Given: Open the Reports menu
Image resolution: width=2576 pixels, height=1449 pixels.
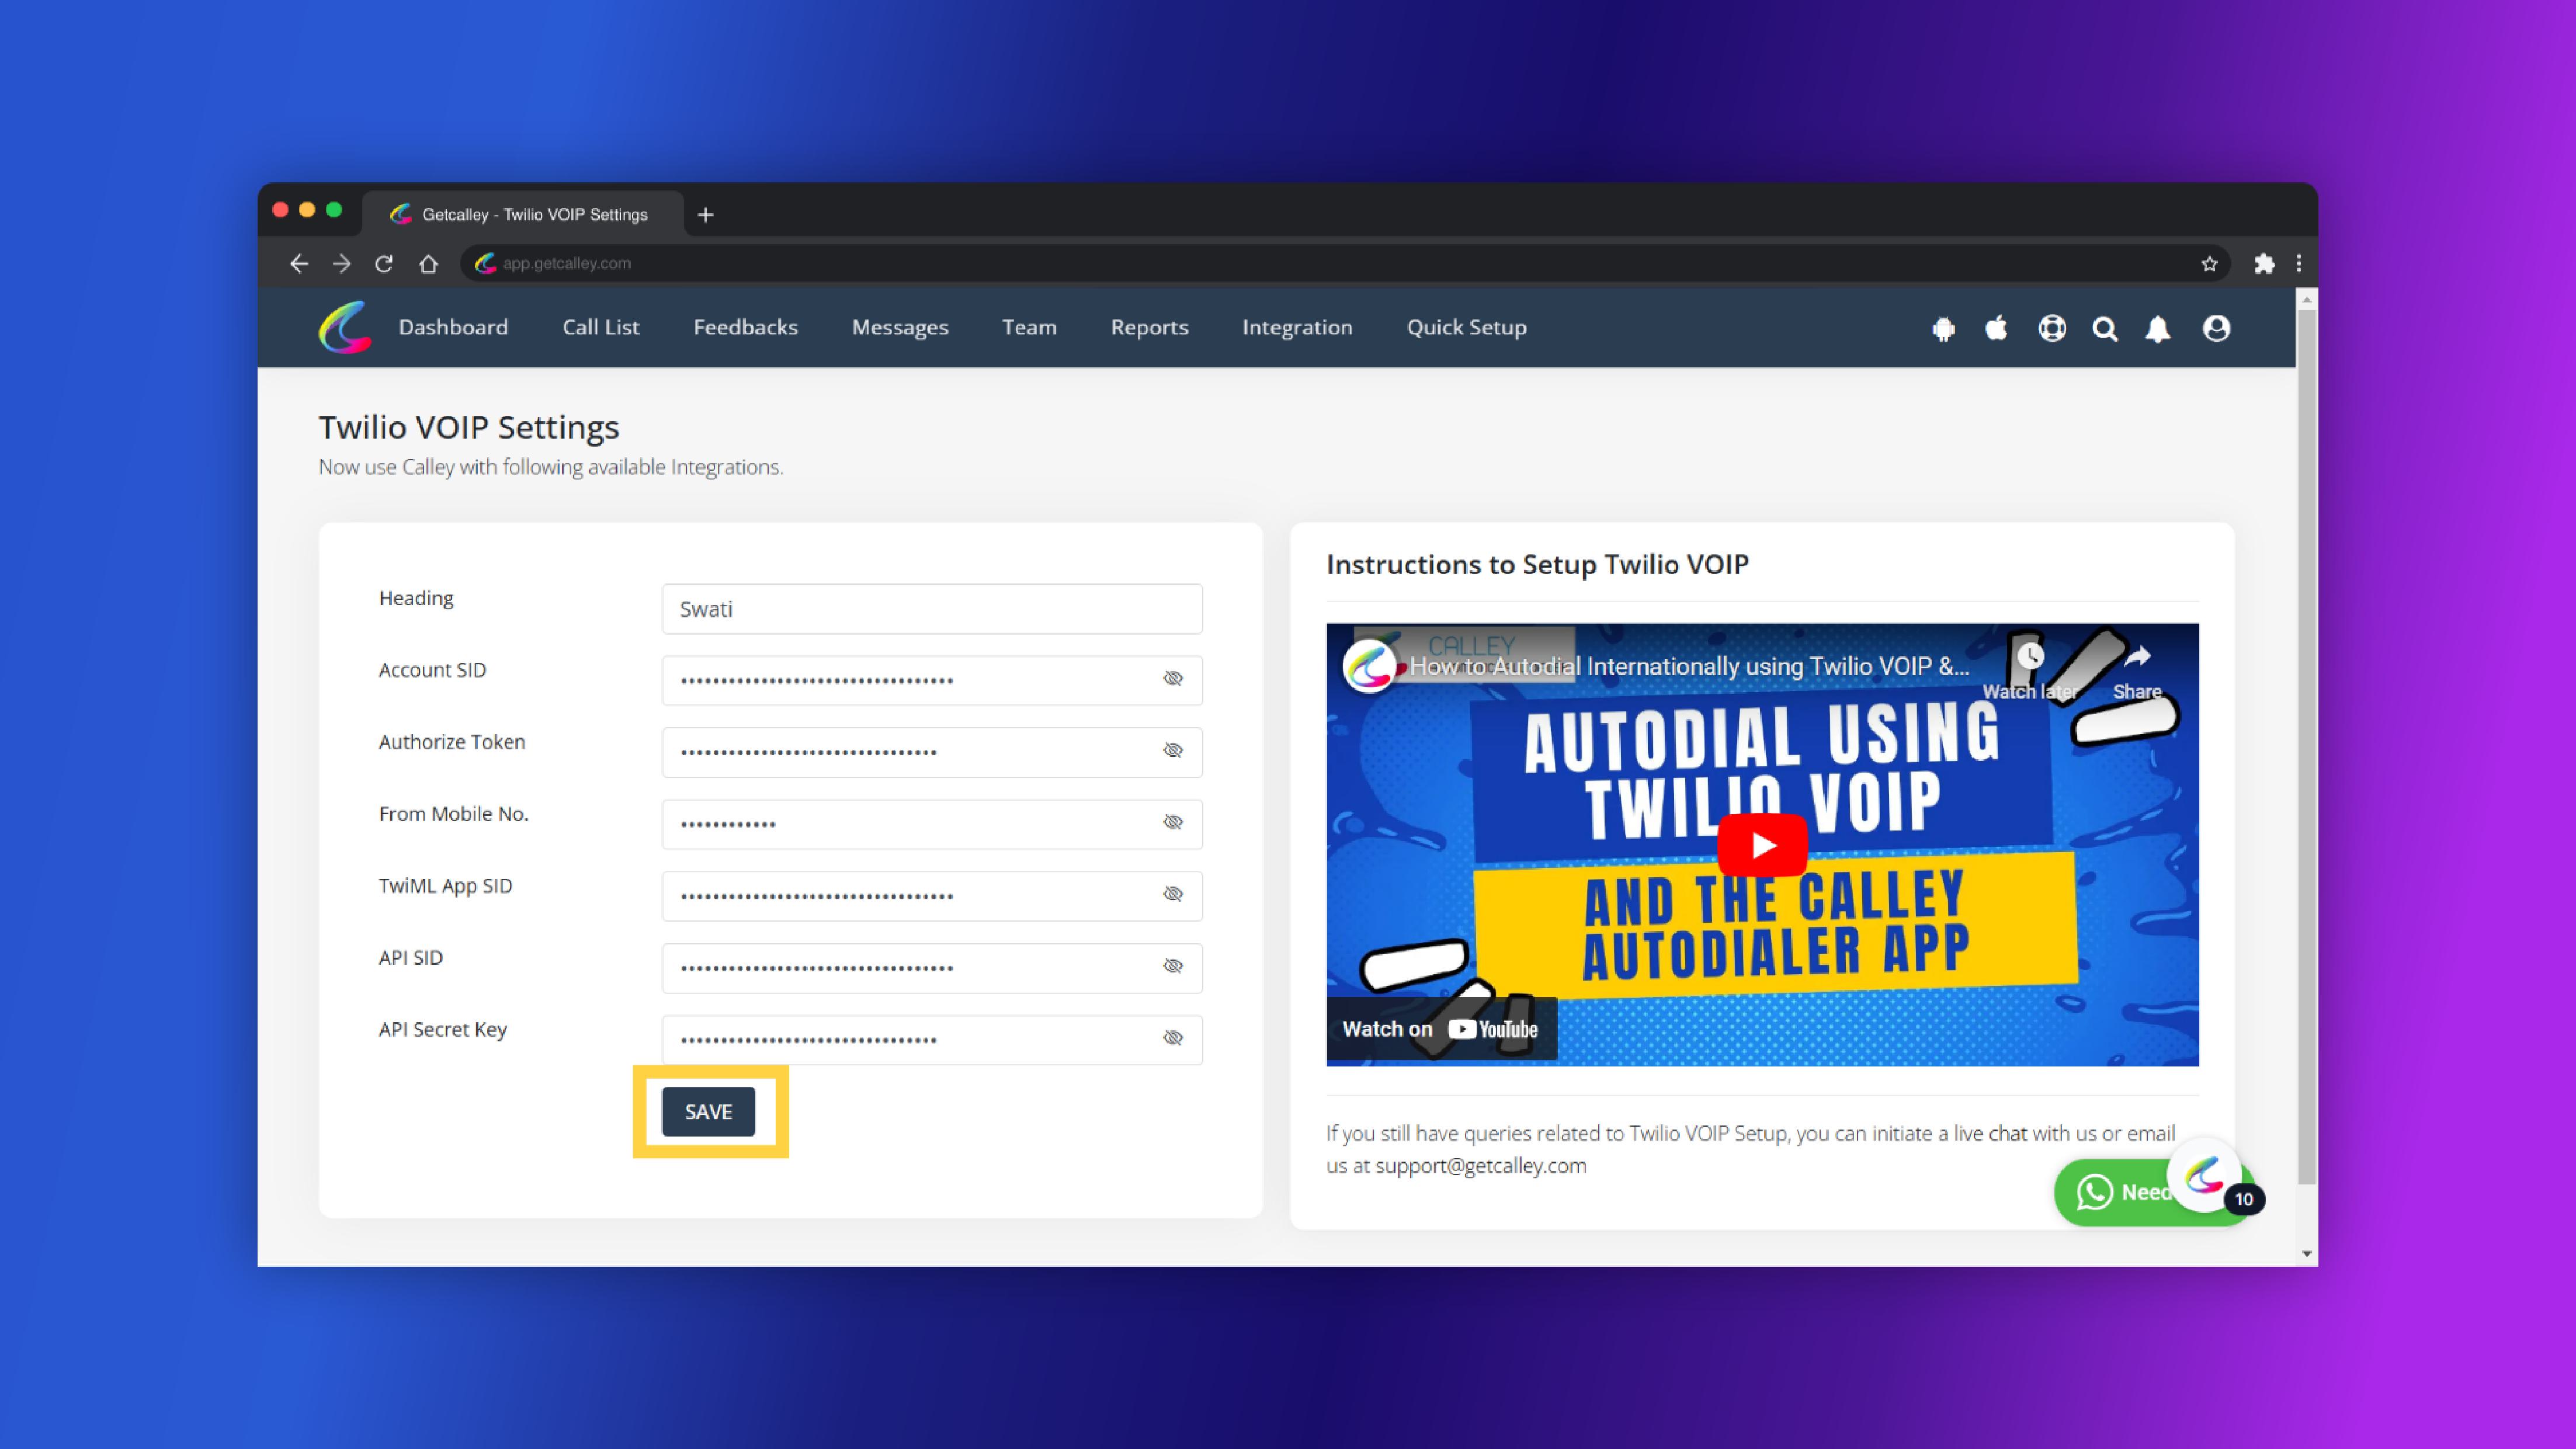Looking at the screenshot, I should (x=1149, y=327).
